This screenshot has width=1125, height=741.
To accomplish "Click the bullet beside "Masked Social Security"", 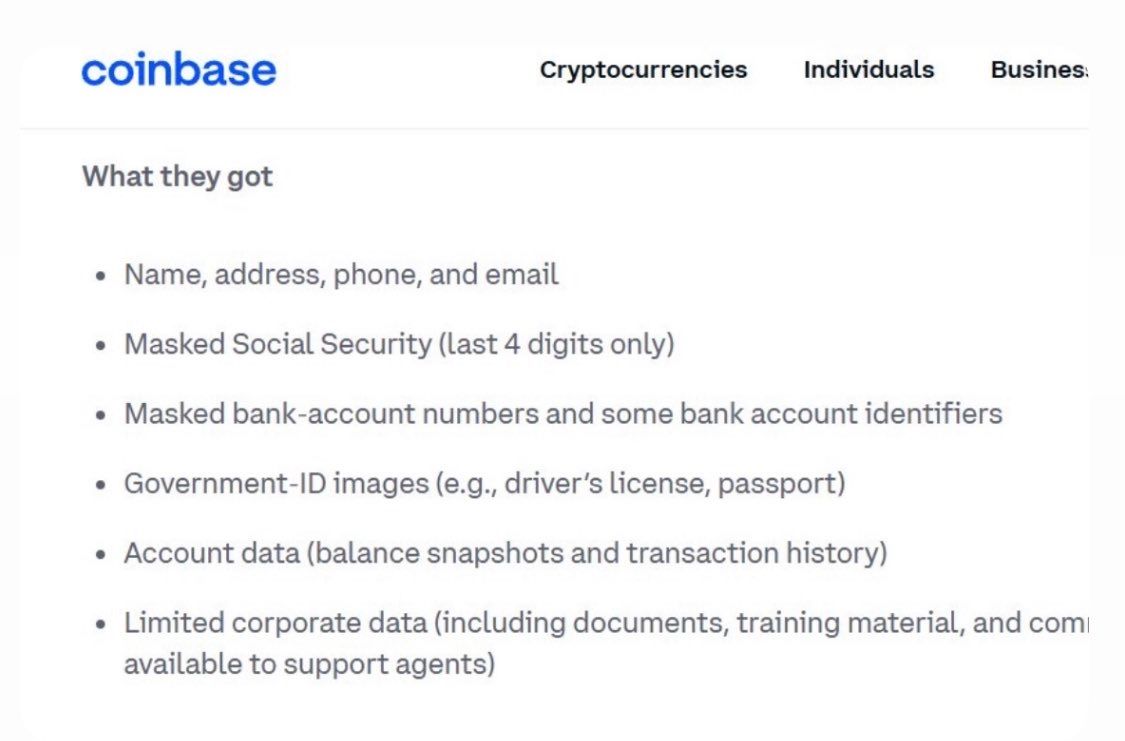I will point(100,346).
